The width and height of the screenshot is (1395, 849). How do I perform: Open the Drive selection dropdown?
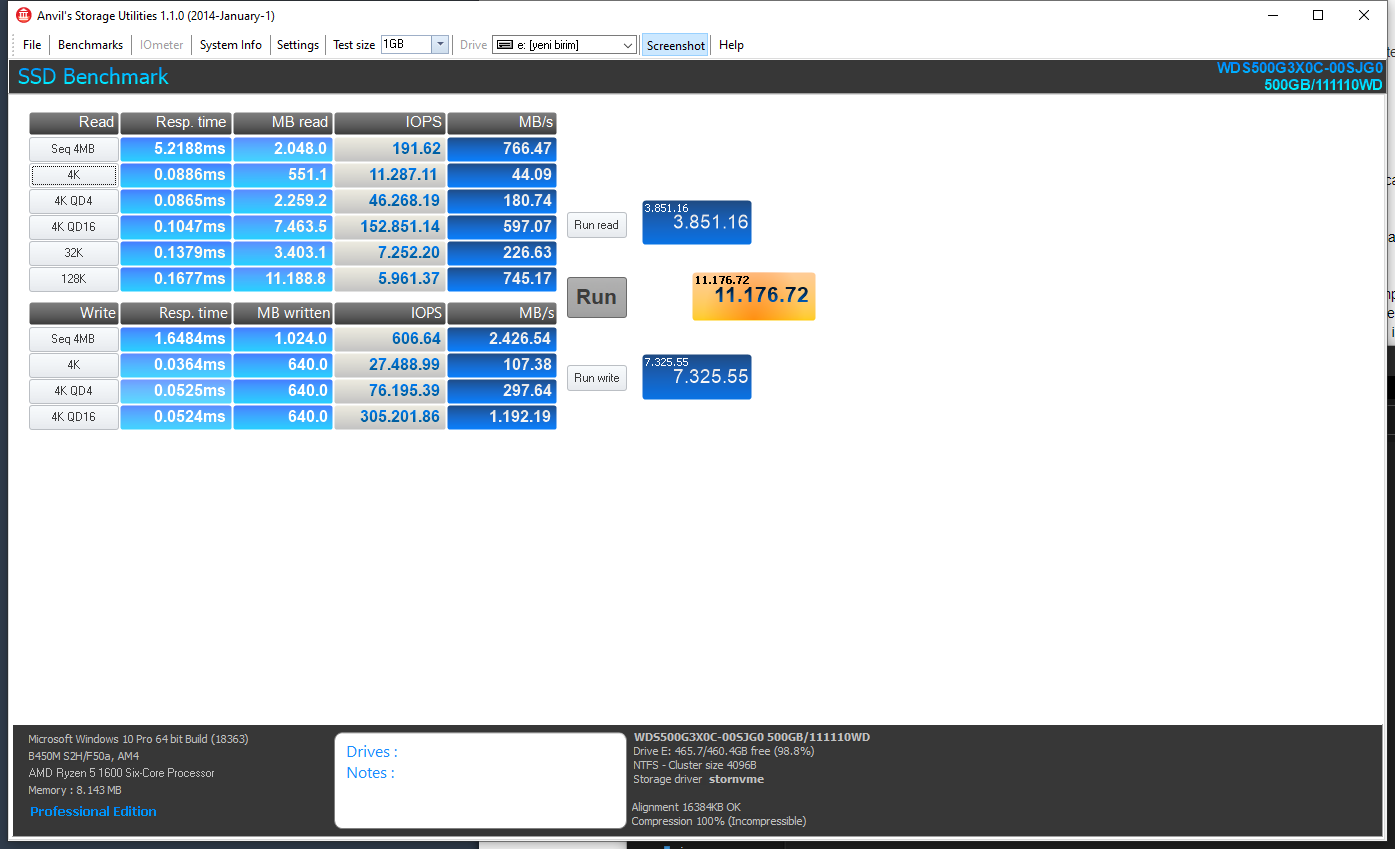coord(564,45)
